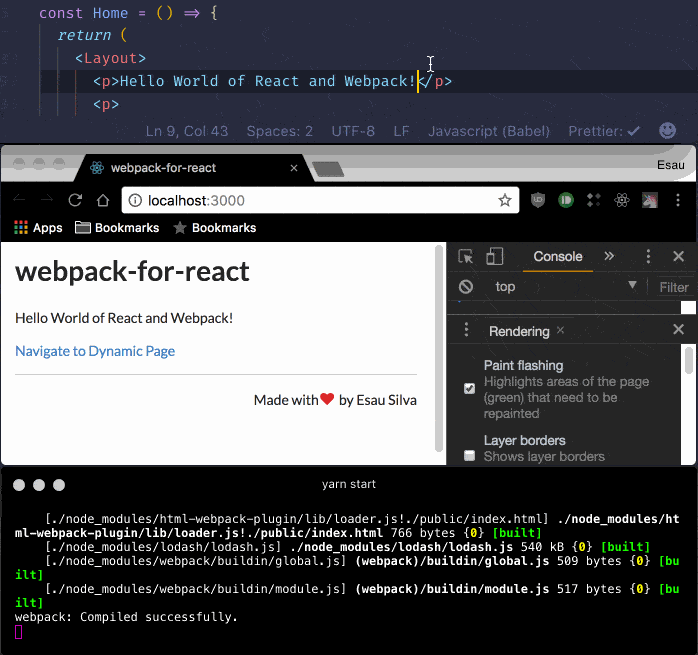Click the inspect element picker icon
The image size is (698, 655).
coord(466,257)
